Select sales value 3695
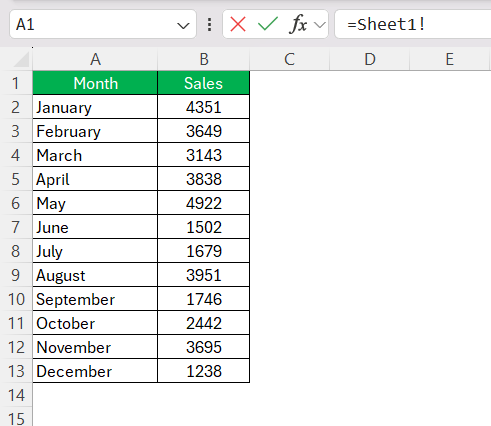Image resolution: width=491 pixels, height=426 pixels. click(204, 347)
